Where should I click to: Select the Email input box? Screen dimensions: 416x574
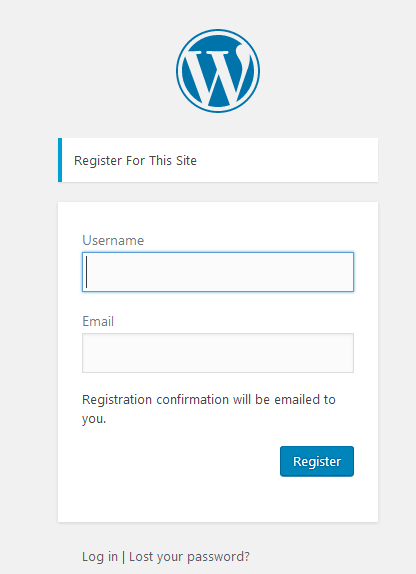click(218, 353)
